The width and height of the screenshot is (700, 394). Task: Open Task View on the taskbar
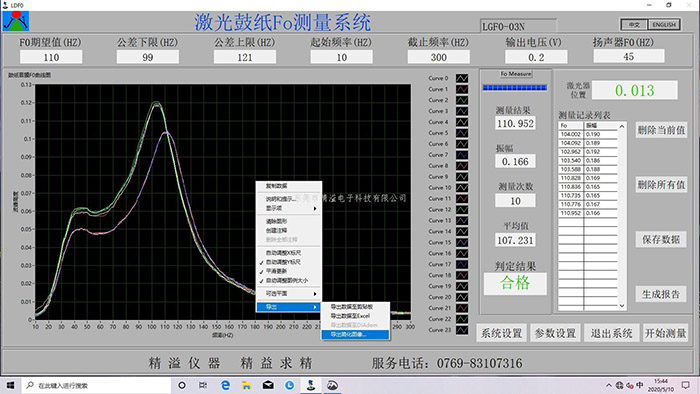[203, 385]
